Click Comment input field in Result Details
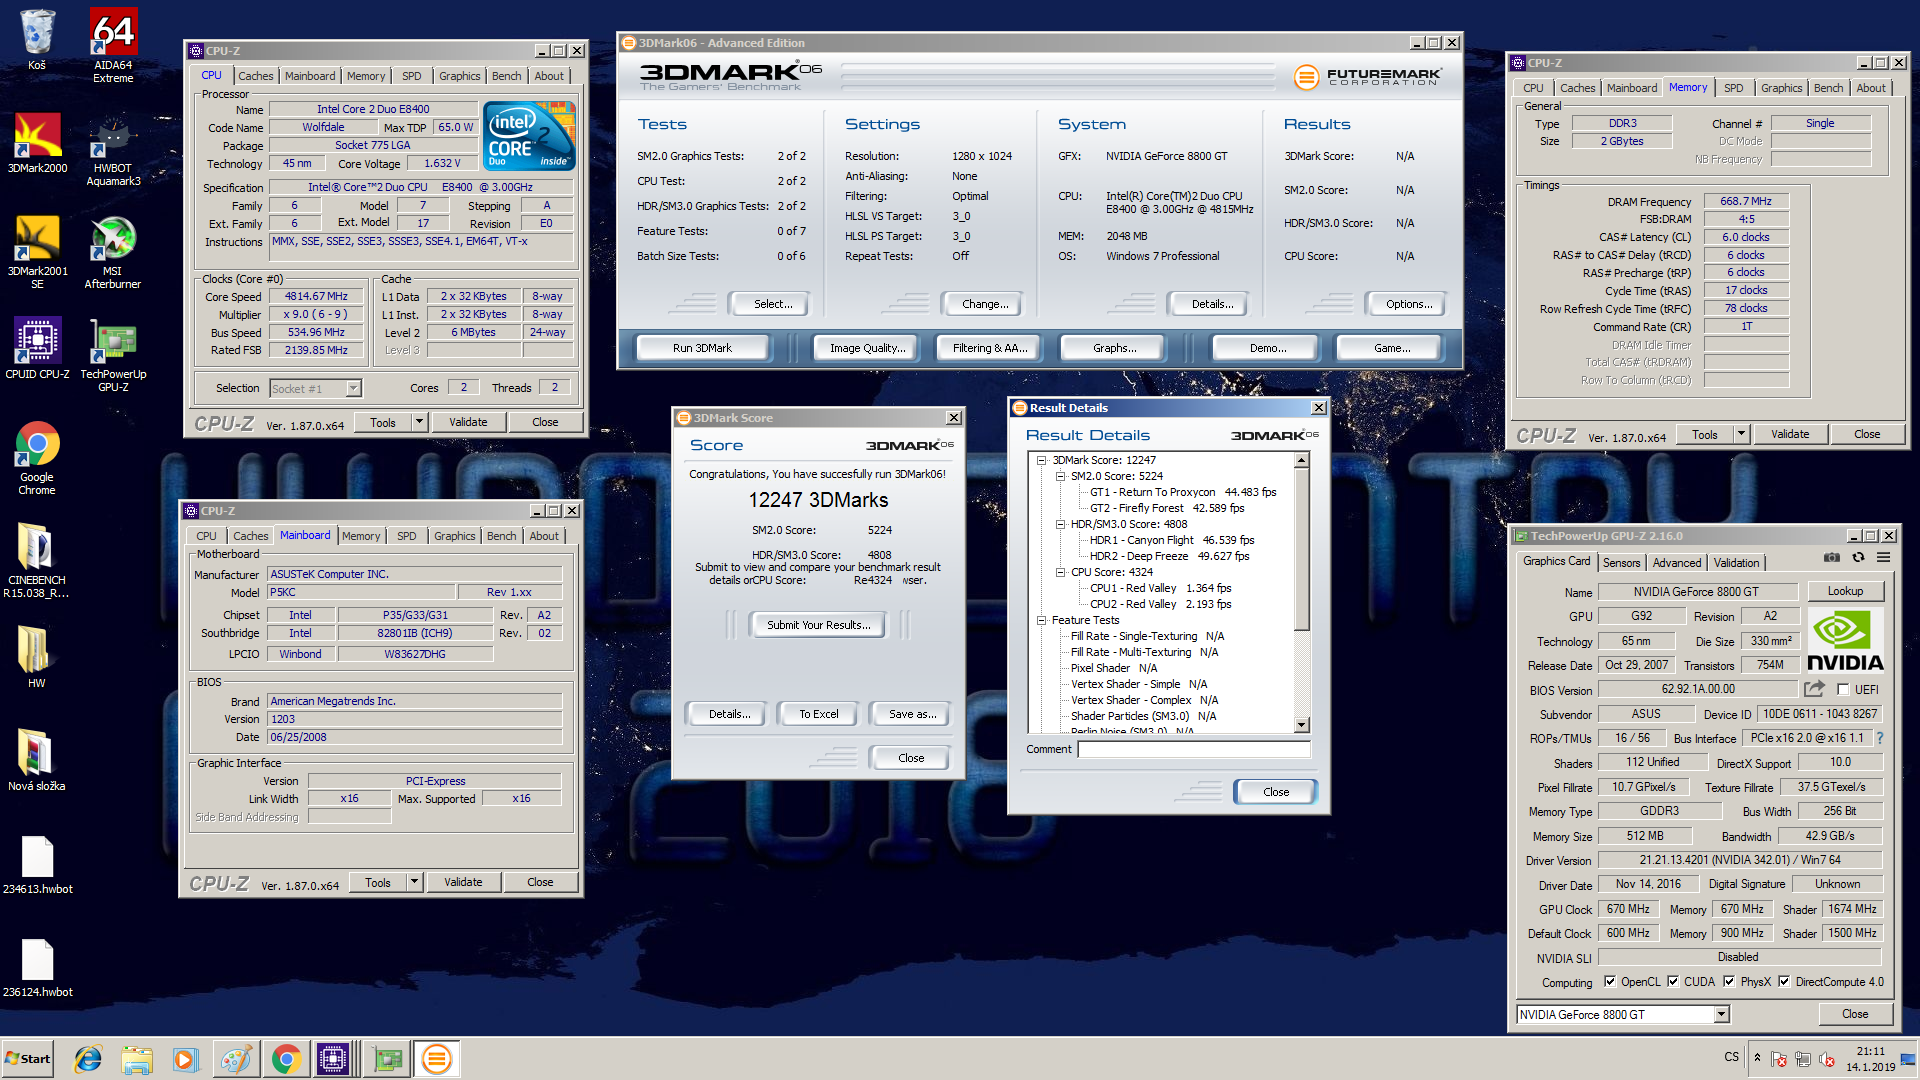The height and width of the screenshot is (1080, 1920). point(1194,749)
